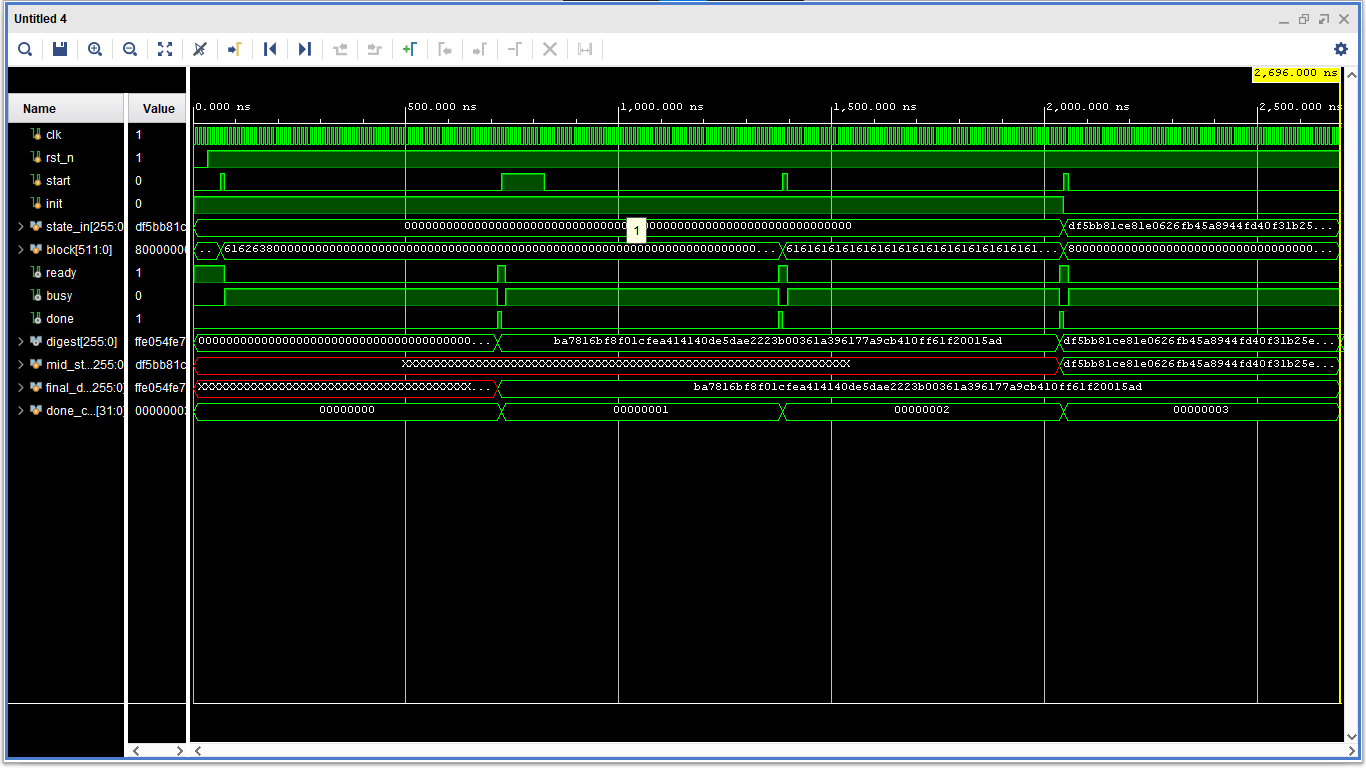Click digest value ffe054fe7 in Value column
Screen dimensions: 1366x768
161,342
